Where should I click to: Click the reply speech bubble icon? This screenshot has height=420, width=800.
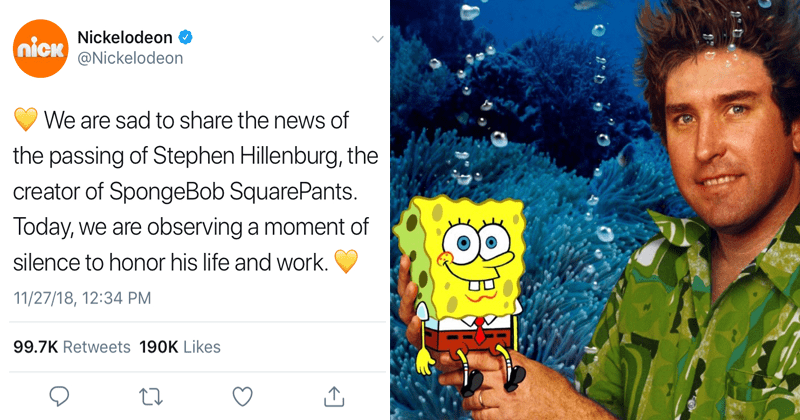click(x=59, y=396)
